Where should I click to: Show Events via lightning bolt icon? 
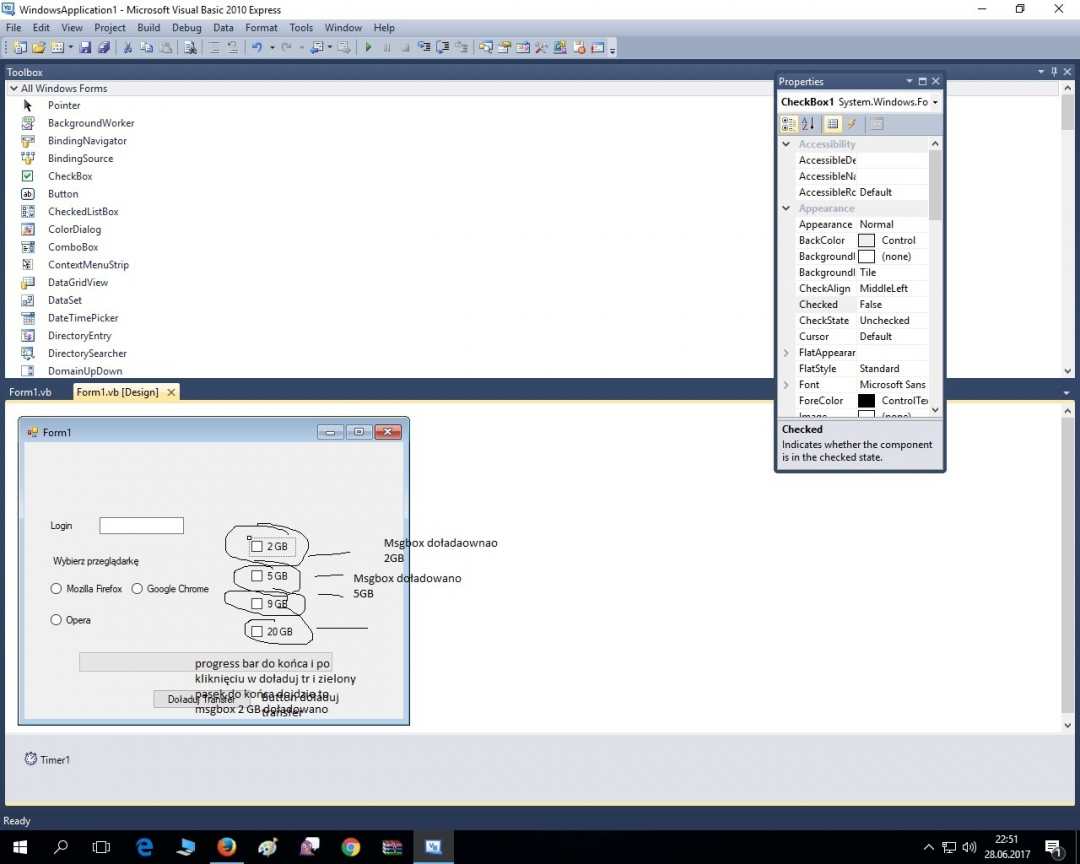click(852, 124)
